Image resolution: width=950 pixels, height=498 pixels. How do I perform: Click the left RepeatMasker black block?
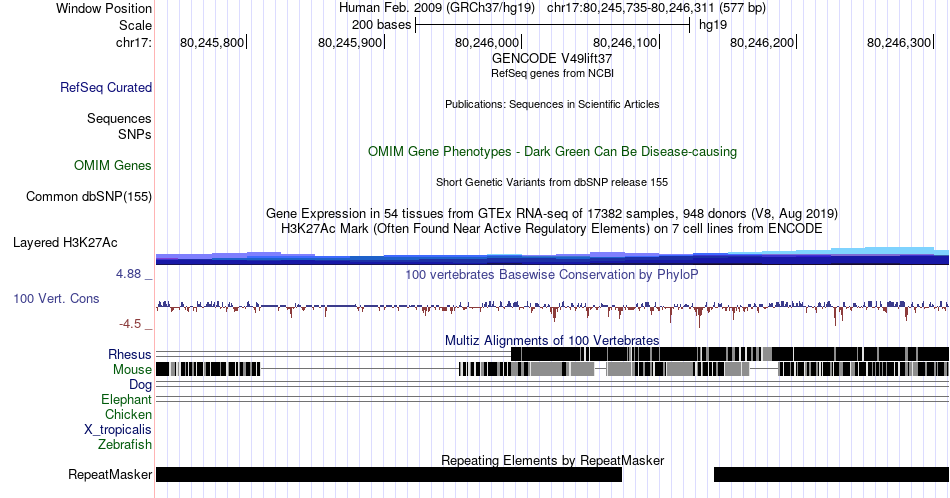(x=389, y=474)
